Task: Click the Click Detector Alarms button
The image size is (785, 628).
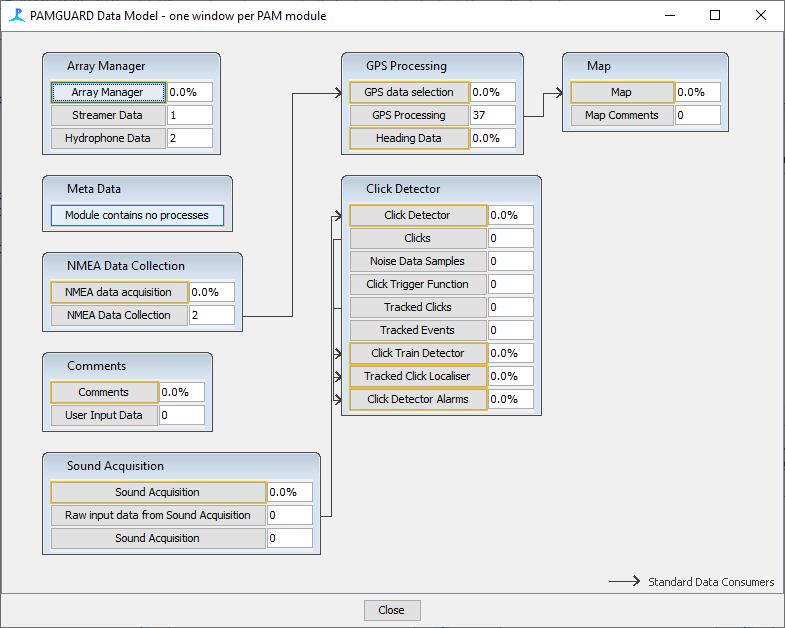Action: (418, 399)
